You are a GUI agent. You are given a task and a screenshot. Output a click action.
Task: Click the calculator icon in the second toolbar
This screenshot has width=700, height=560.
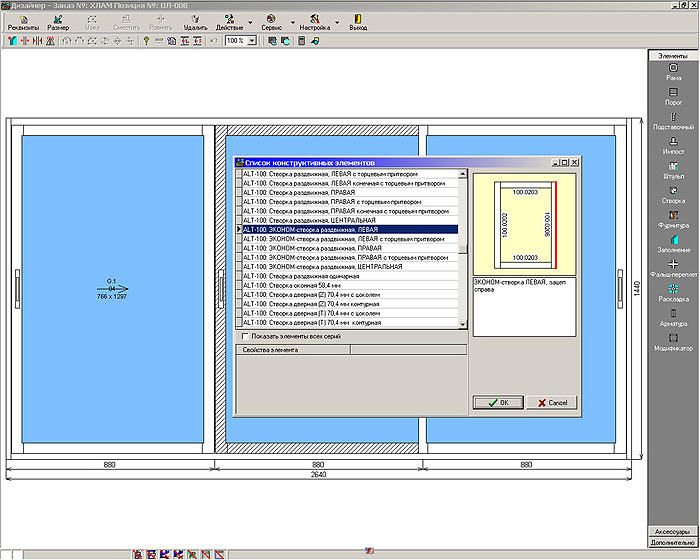(302, 41)
